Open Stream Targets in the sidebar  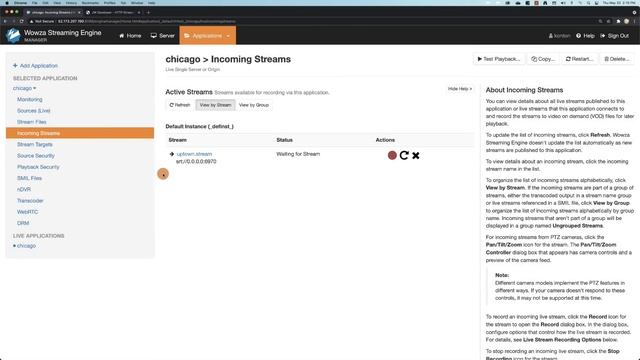35,144
